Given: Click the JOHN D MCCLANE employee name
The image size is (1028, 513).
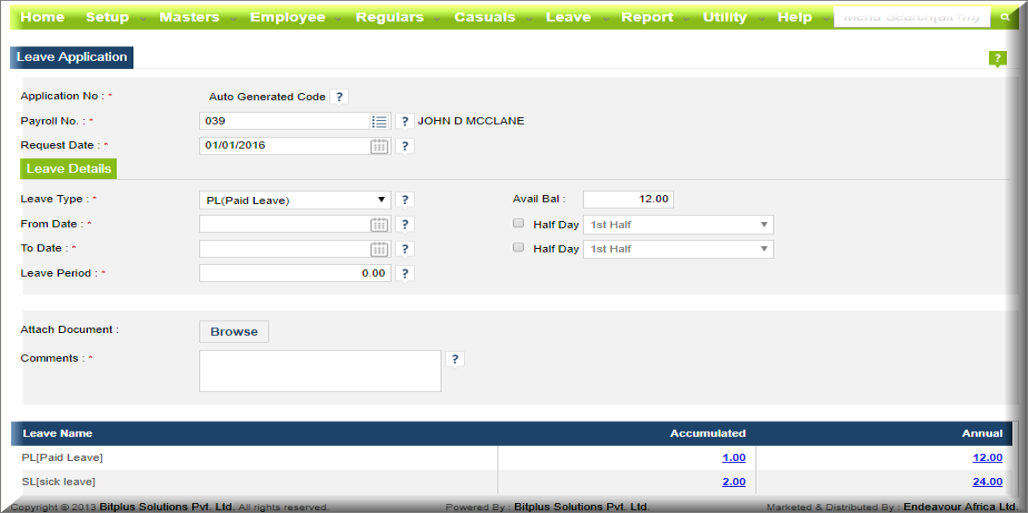Looking at the screenshot, I should pos(471,121).
